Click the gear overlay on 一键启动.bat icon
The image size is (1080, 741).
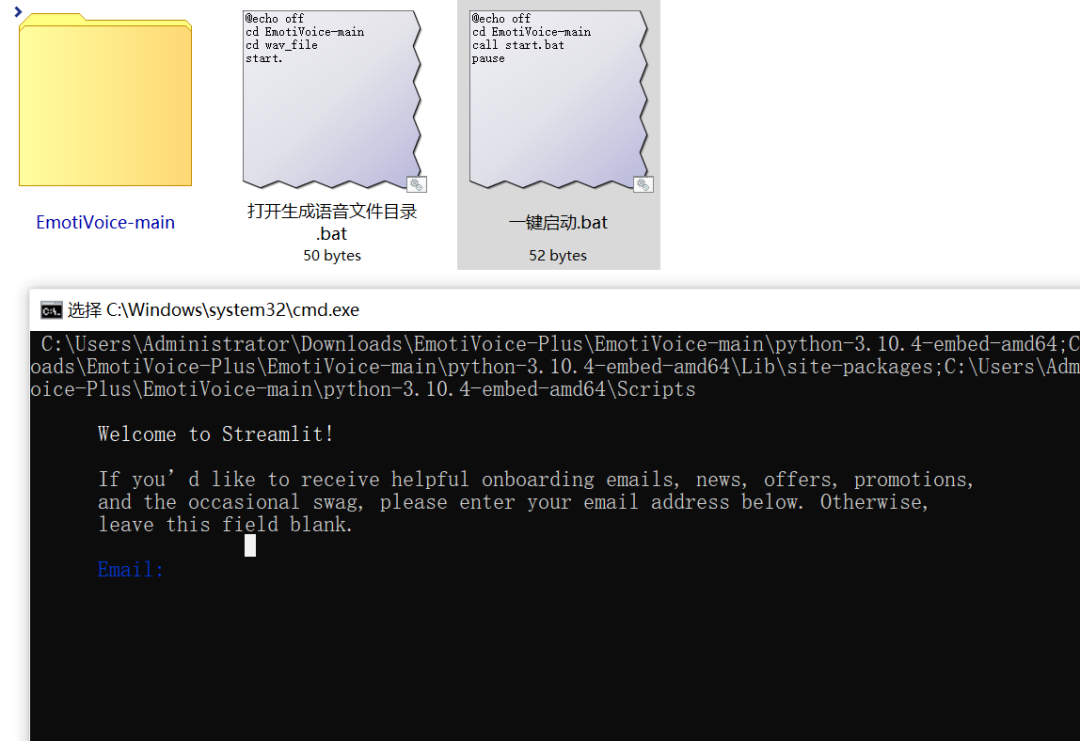tap(643, 185)
